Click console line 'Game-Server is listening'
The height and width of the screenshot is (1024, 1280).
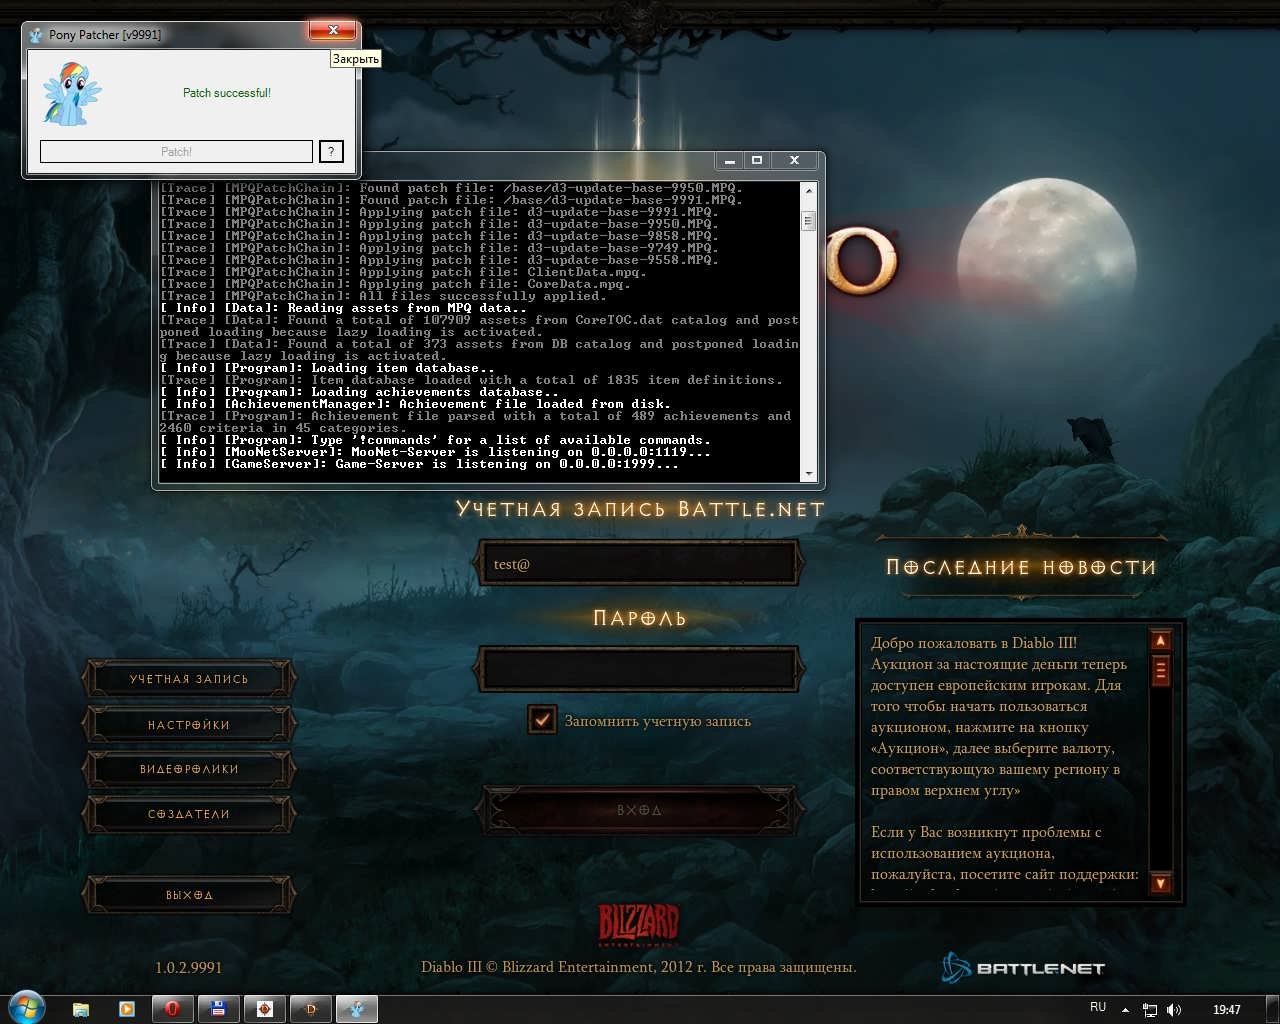click(x=420, y=464)
